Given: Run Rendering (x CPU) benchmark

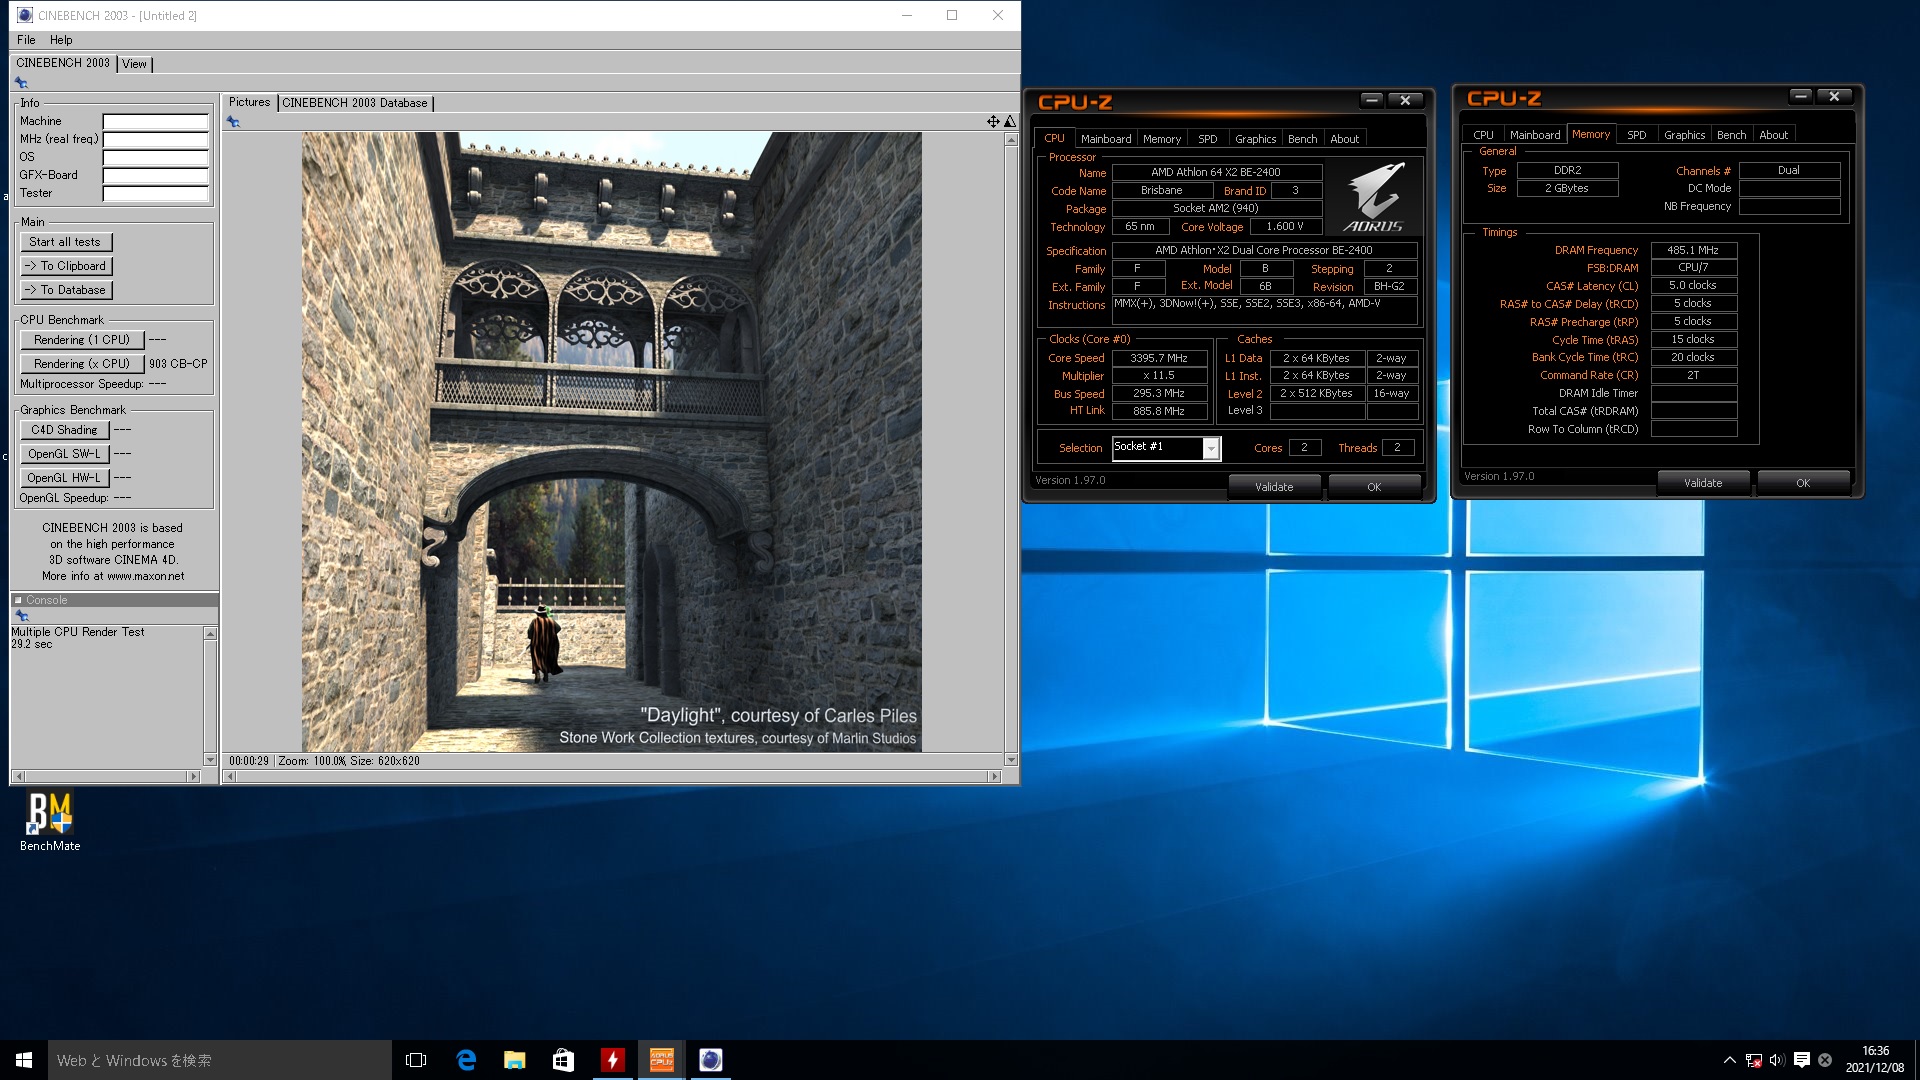Looking at the screenshot, I should [82, 364].
